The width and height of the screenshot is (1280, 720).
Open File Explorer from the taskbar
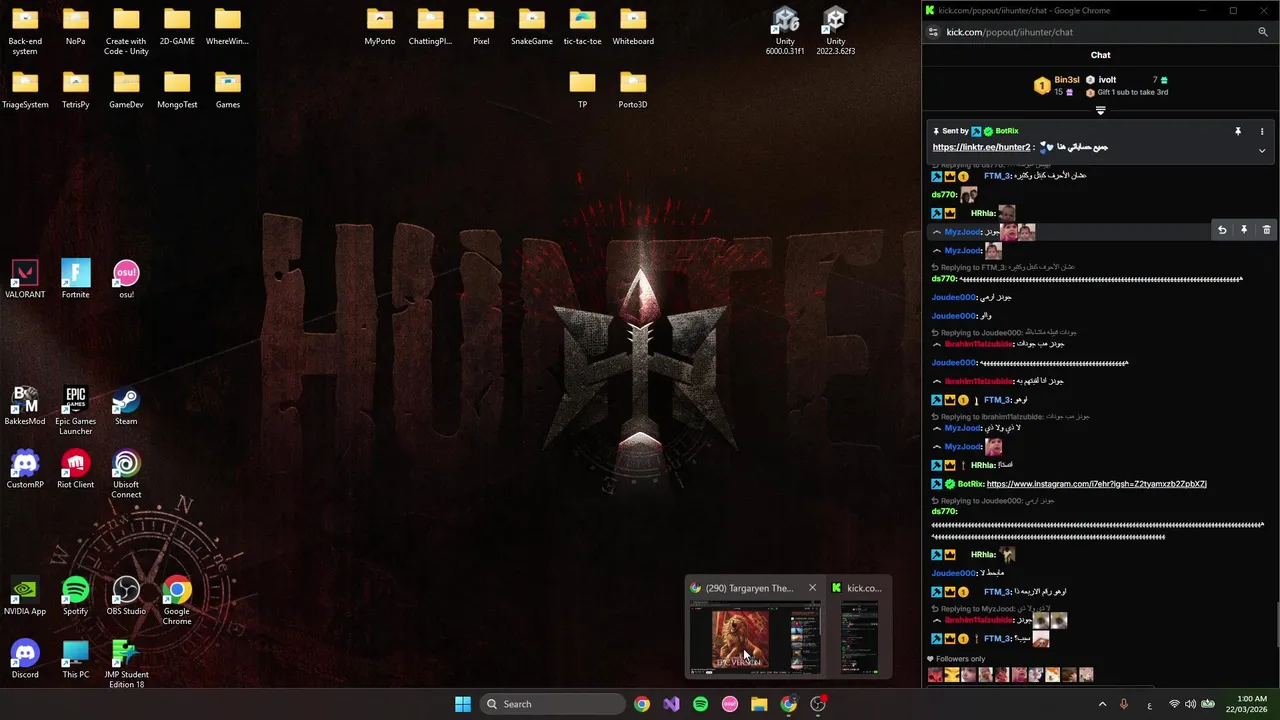(759, 704)
